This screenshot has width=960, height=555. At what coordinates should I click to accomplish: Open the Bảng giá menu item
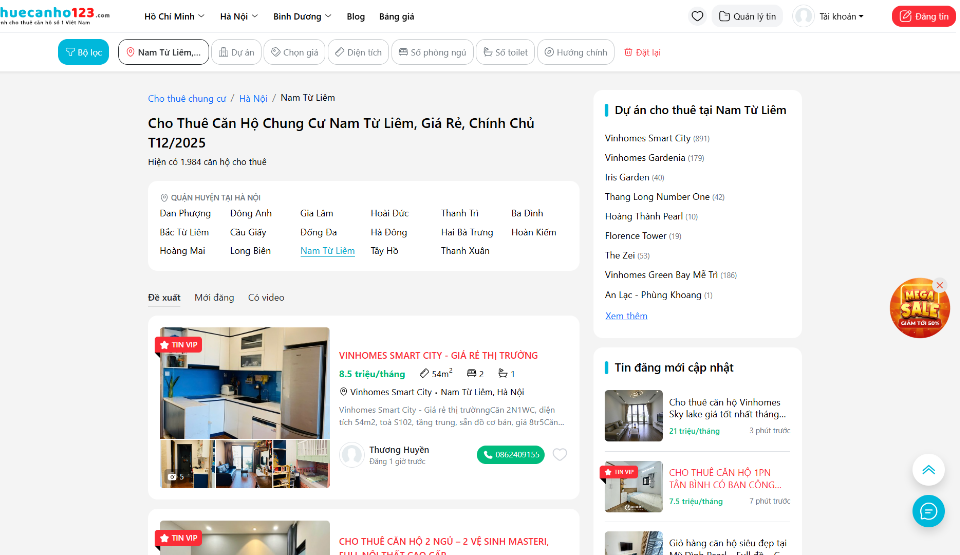point(396,17)
